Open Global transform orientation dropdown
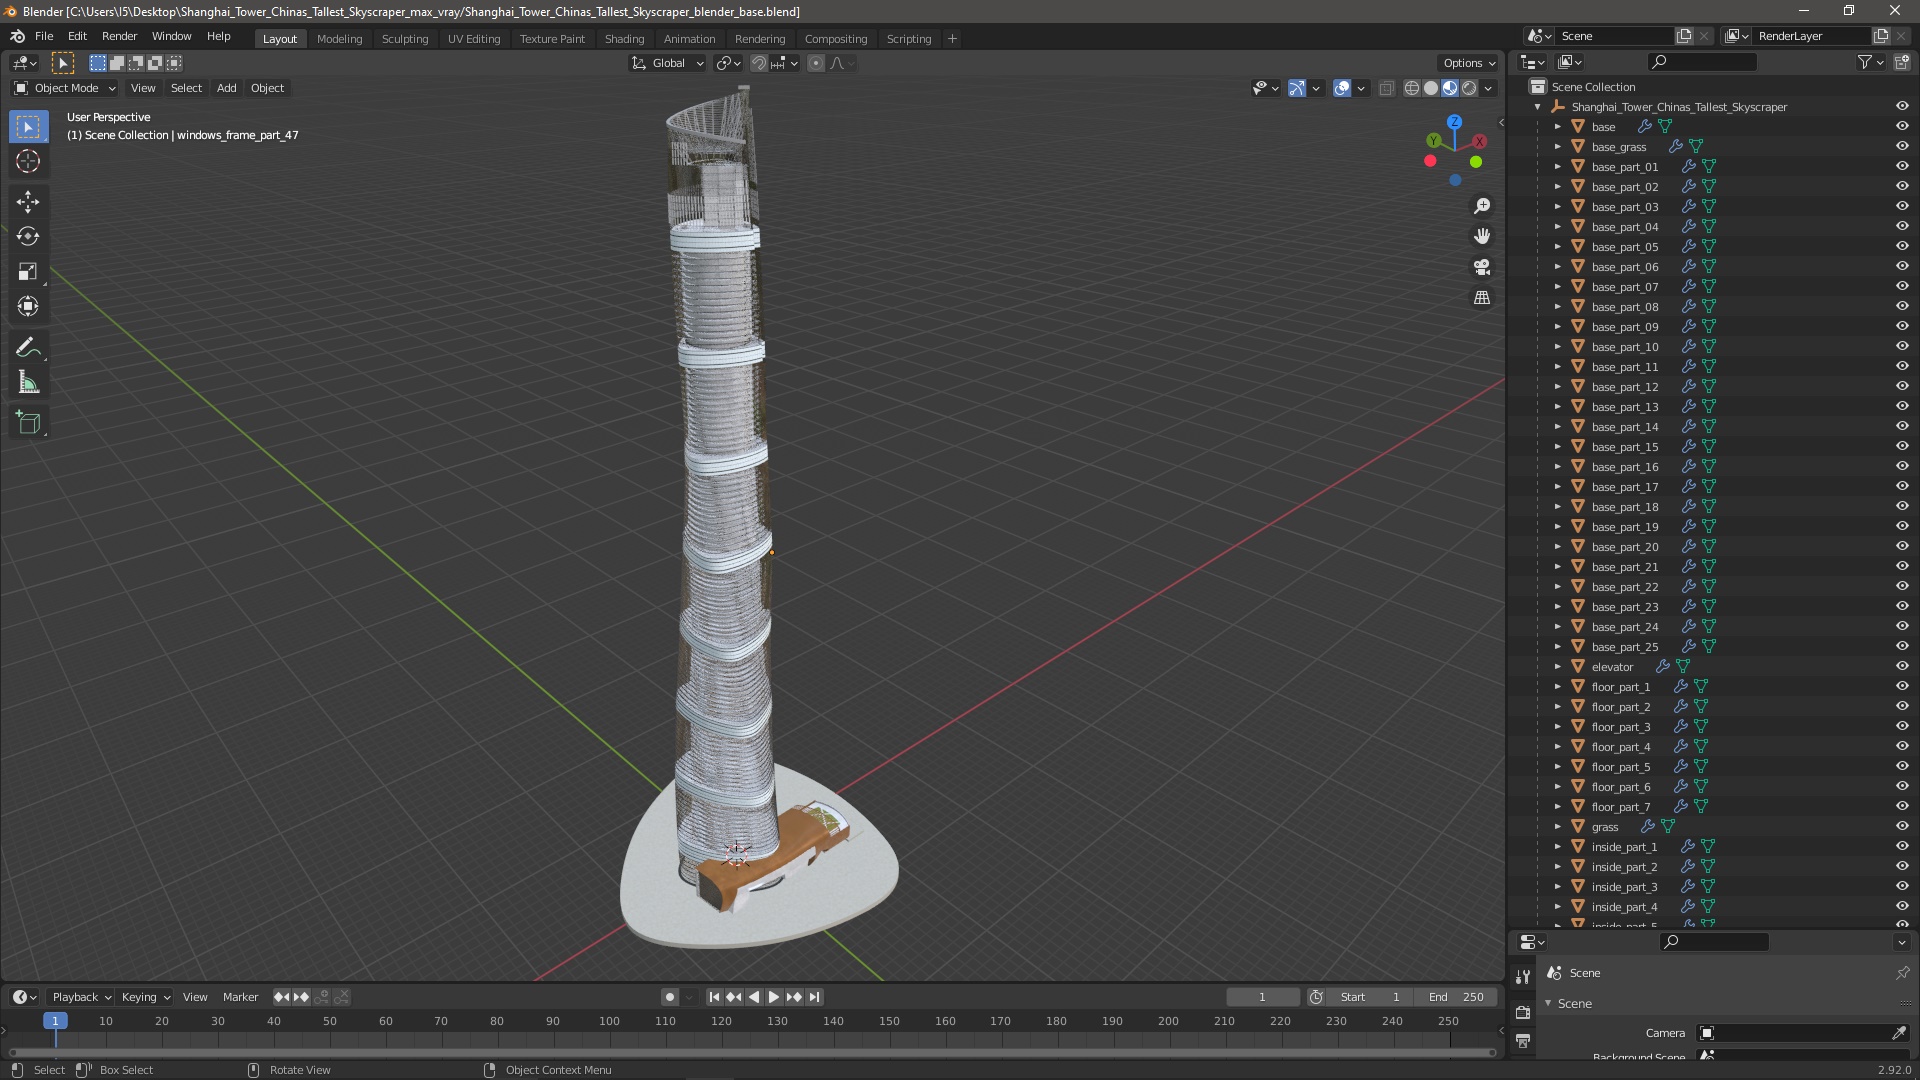This screenshot has height=1080, width=1920. pos(668,63)
